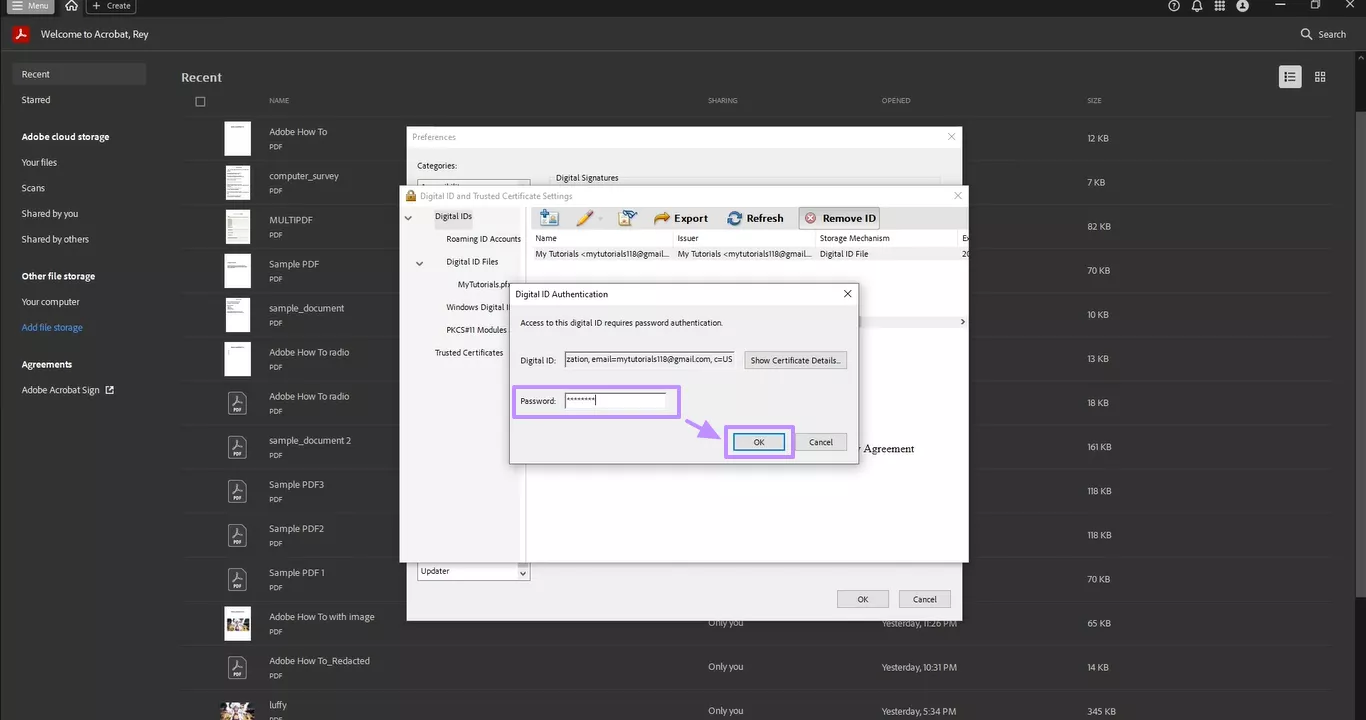The width and height of the screenshot is (1366, 720).
Task: Open the Menu in top-left corner
Action: click(29, 6)
